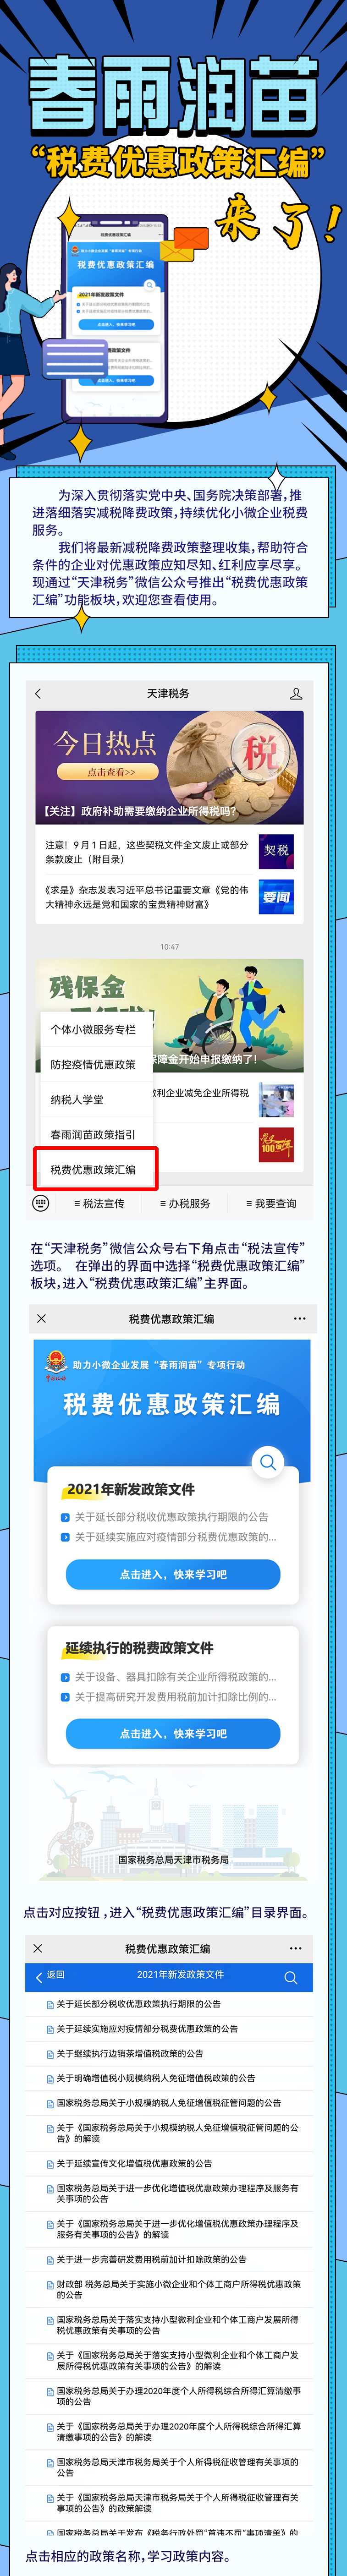Open 关于延长部分税收优惠政策执行期限的公告 in document list
Screen dimensions: 347x2576
coord(138,2004)
